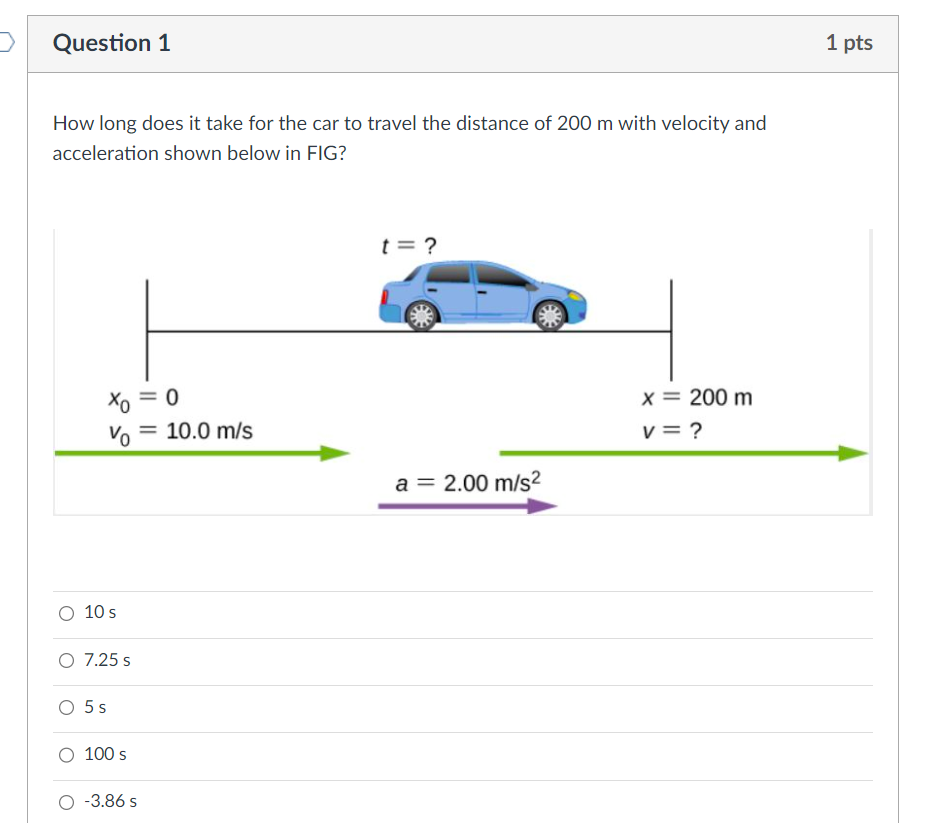Click the Question 1 header

111,43
